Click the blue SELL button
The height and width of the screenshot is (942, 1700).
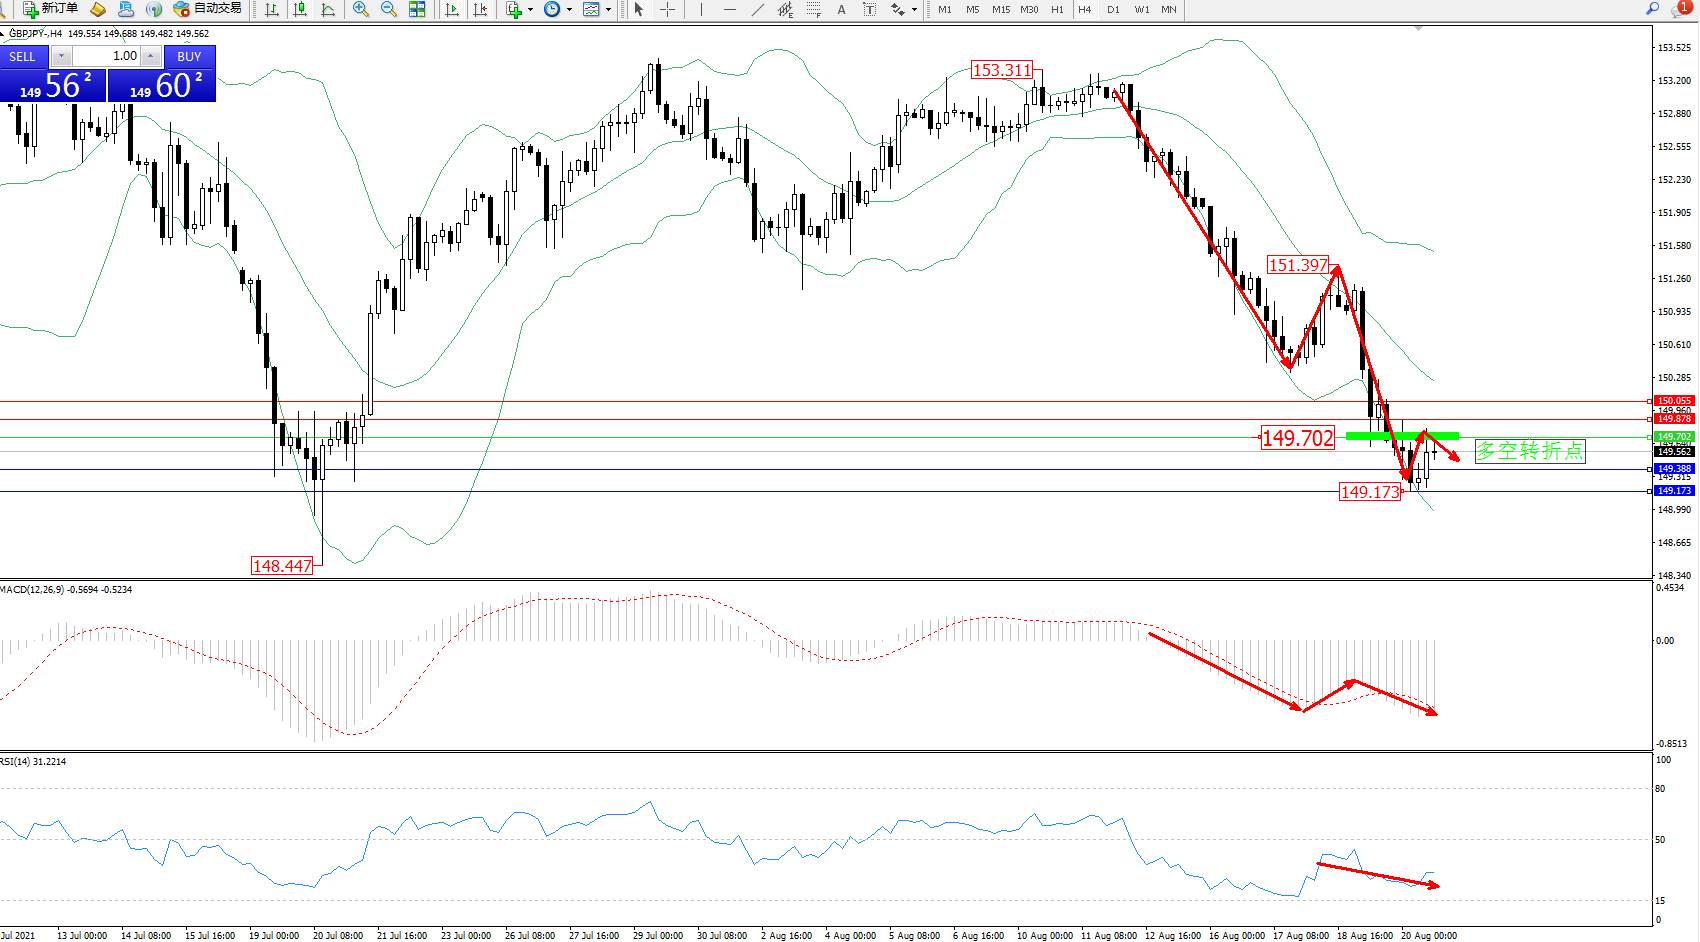click(23, 57)
